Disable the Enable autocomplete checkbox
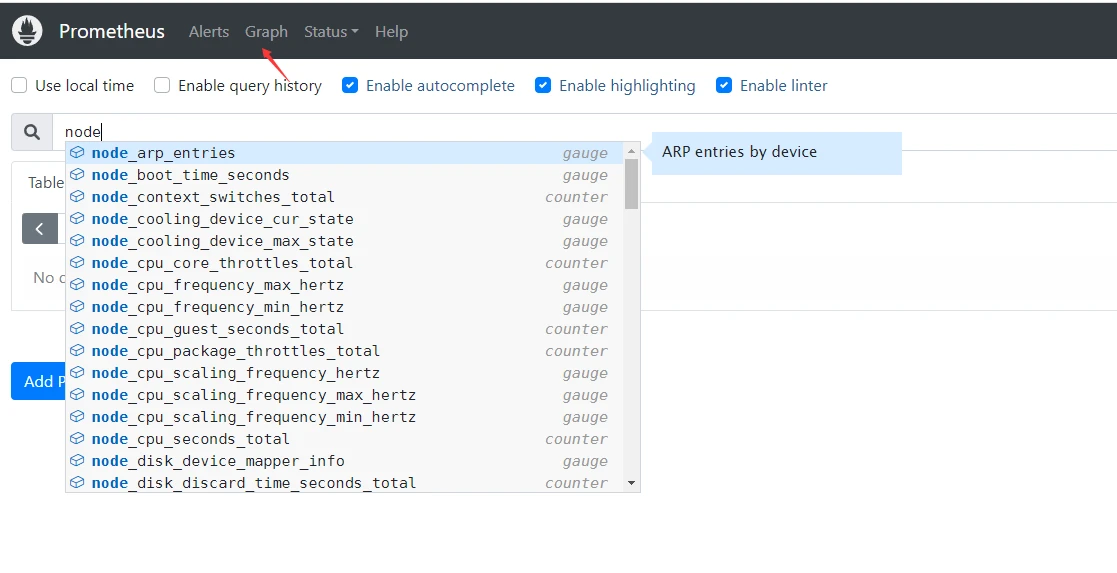Viewport: 1117px width, 573px height. [x=350, y=86]
